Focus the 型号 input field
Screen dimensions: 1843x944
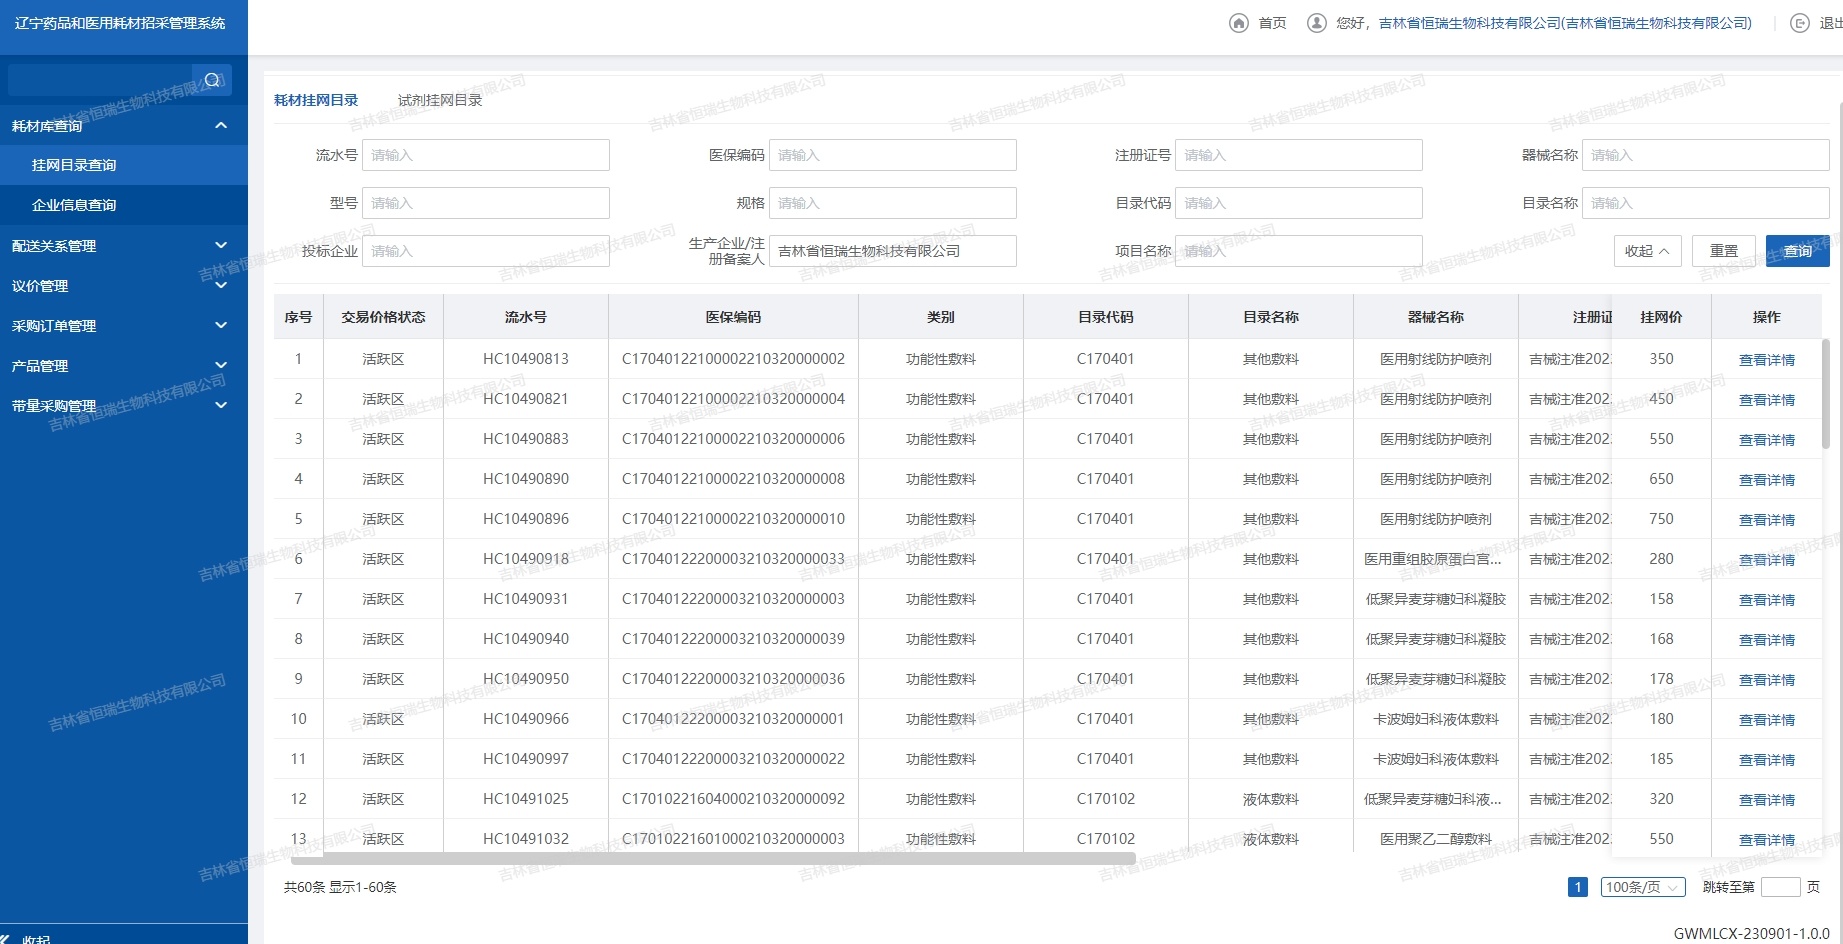(486, 203)
